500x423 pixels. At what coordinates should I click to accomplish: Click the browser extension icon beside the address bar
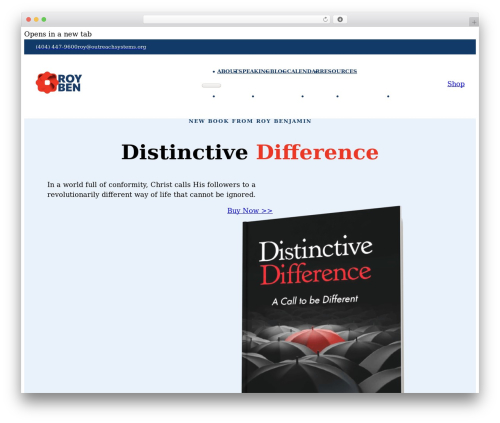(x=340, y=20)
